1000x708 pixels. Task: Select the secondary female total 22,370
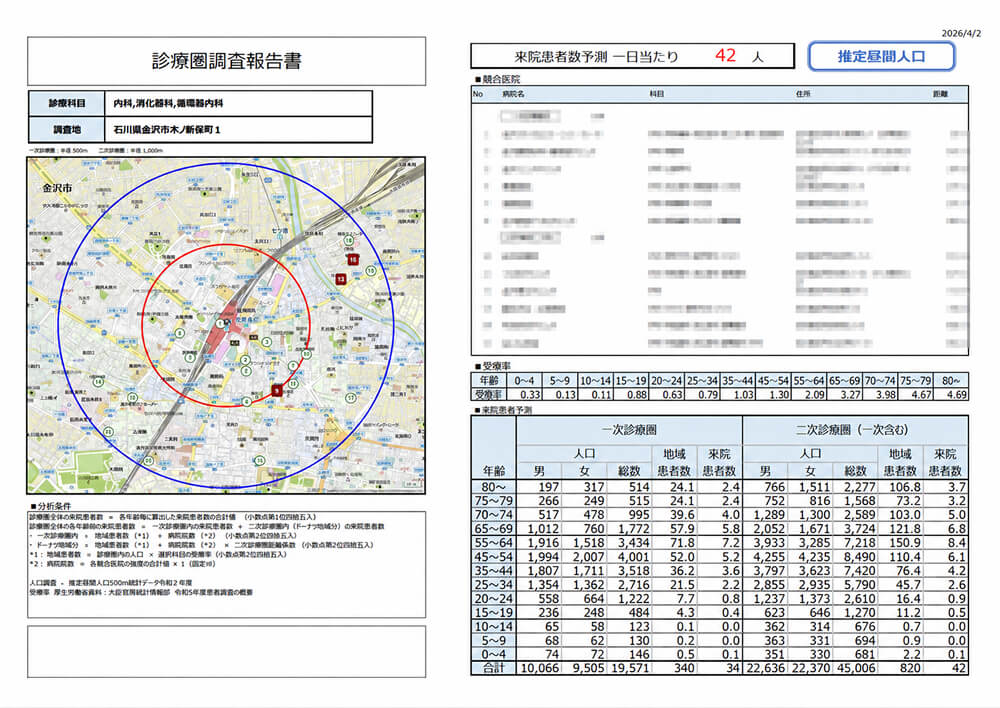coord(810,668)
